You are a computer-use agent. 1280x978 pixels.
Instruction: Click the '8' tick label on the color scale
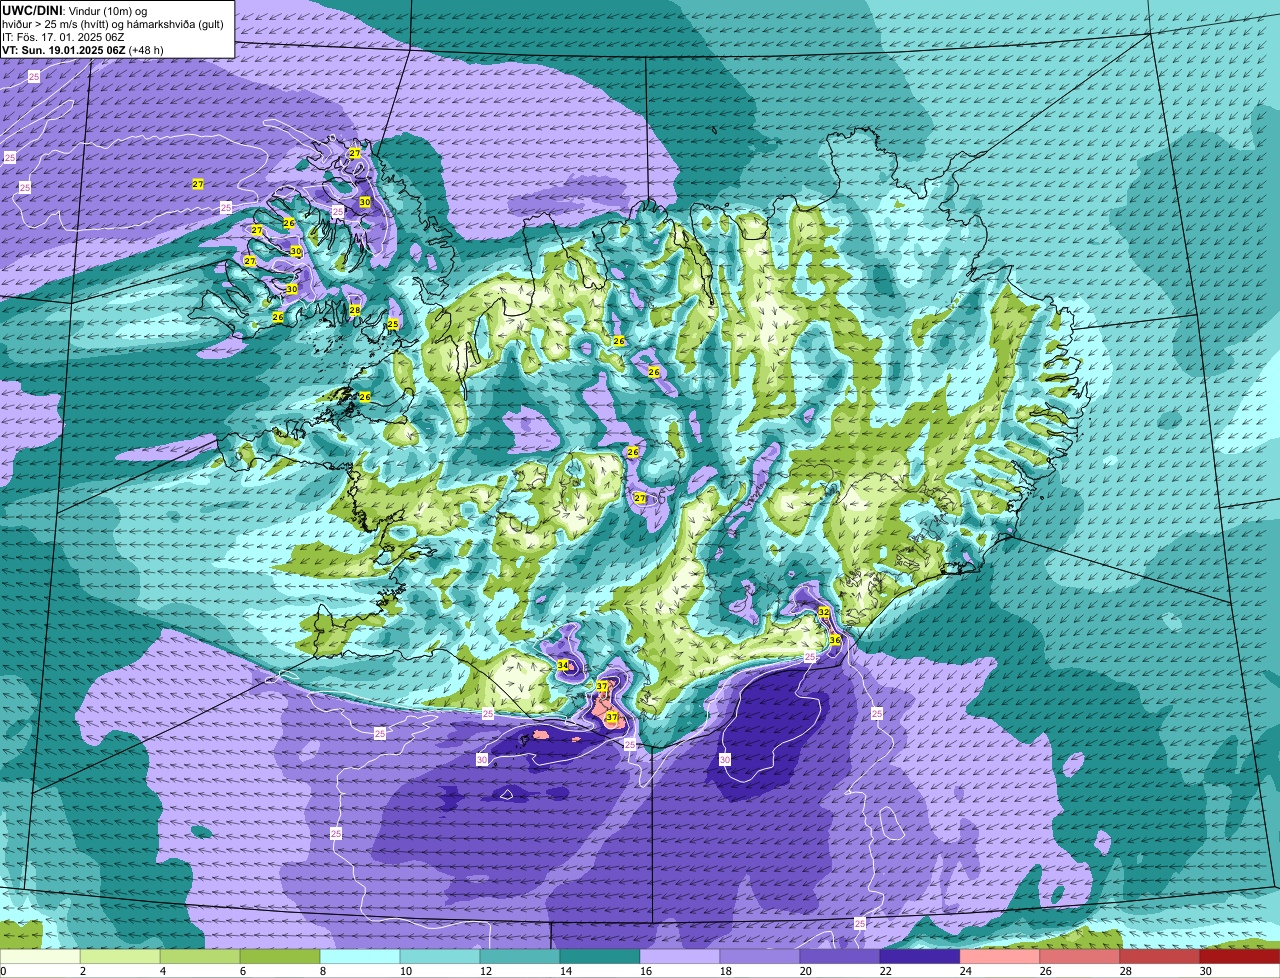coord(323,971)
